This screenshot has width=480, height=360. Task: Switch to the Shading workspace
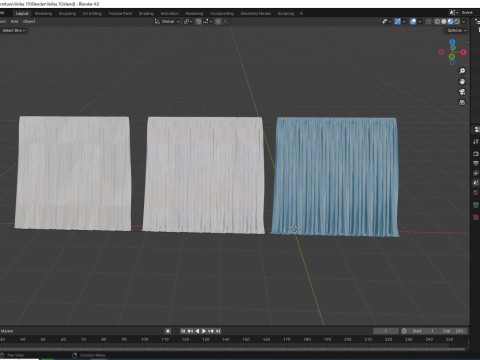146,13
